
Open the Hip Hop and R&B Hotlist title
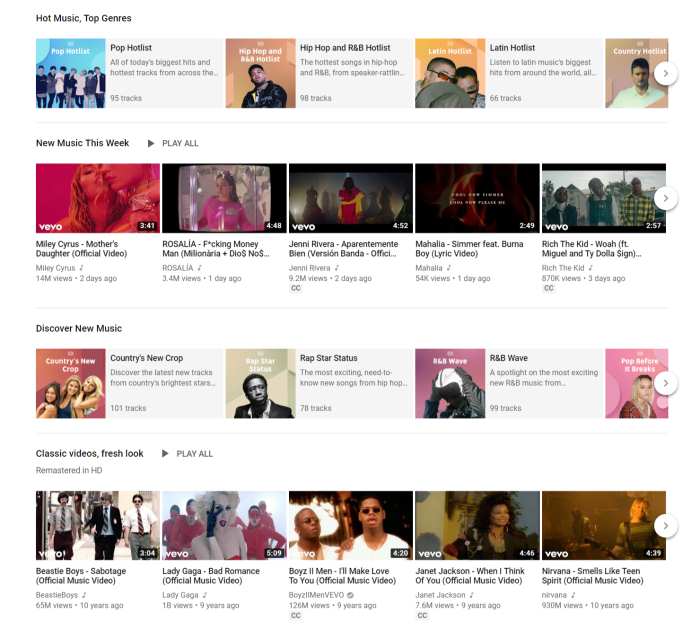point(345,48)
